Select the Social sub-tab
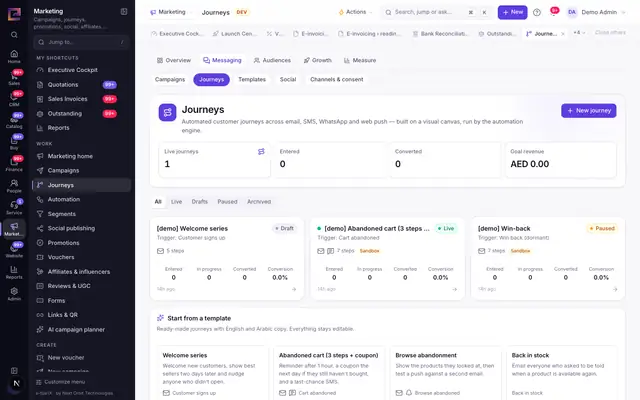 click(288, 80)
